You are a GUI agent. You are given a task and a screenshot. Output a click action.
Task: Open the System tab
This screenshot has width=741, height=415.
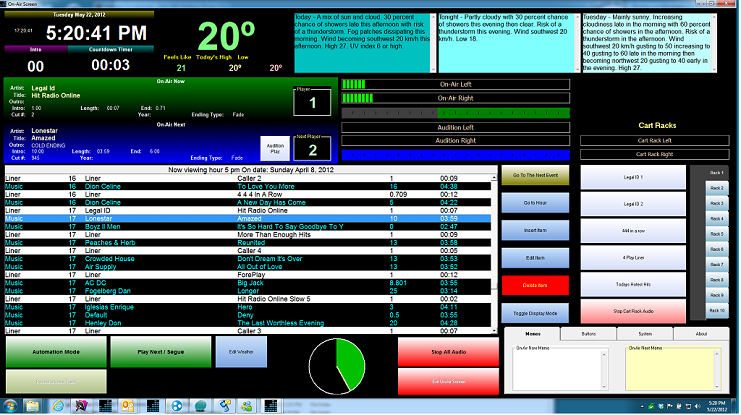645,333
